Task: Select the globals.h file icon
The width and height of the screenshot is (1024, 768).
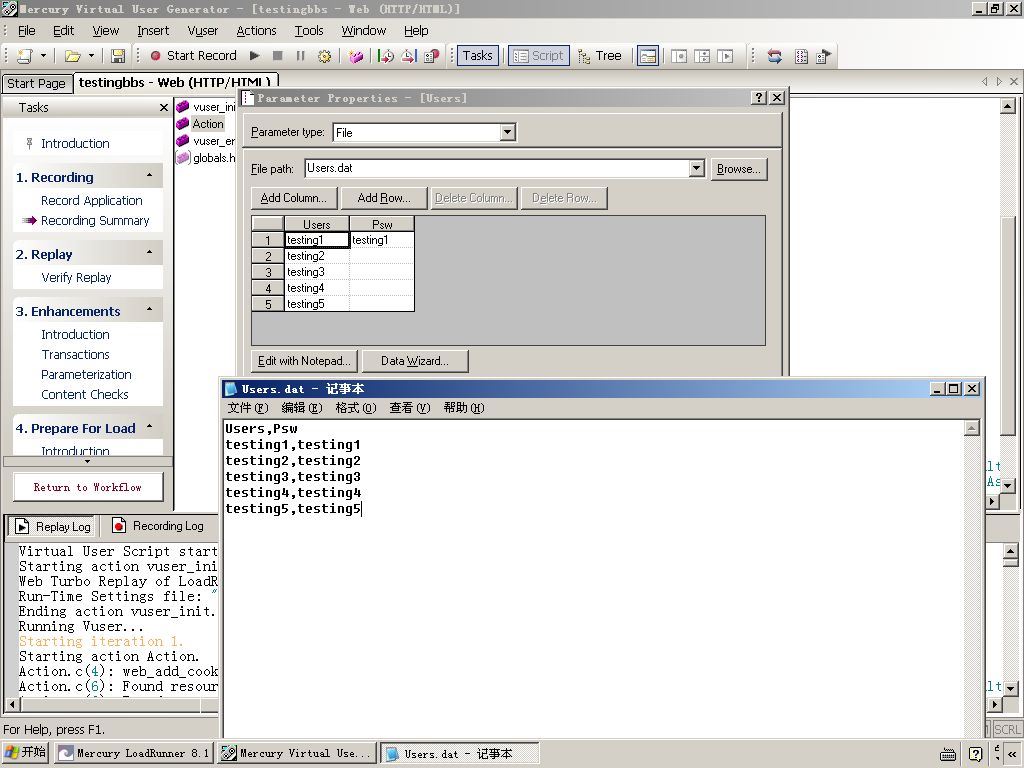Action: click(183, 157)
